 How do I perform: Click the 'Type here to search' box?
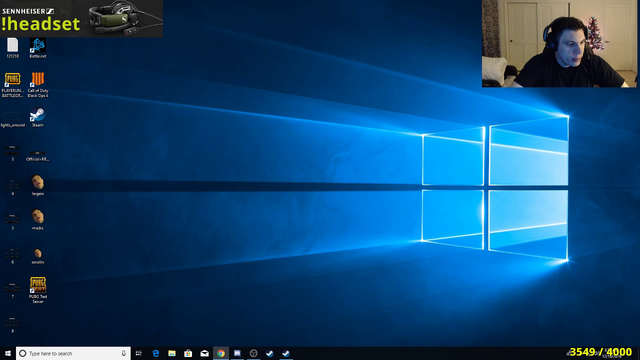[x=73, y=353]
